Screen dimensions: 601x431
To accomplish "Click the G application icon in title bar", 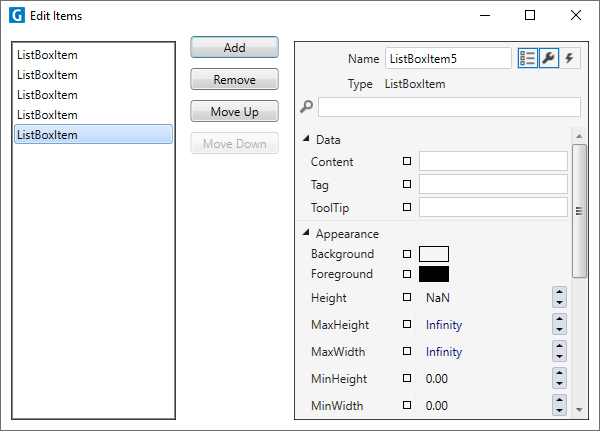I will click(17, 16).
